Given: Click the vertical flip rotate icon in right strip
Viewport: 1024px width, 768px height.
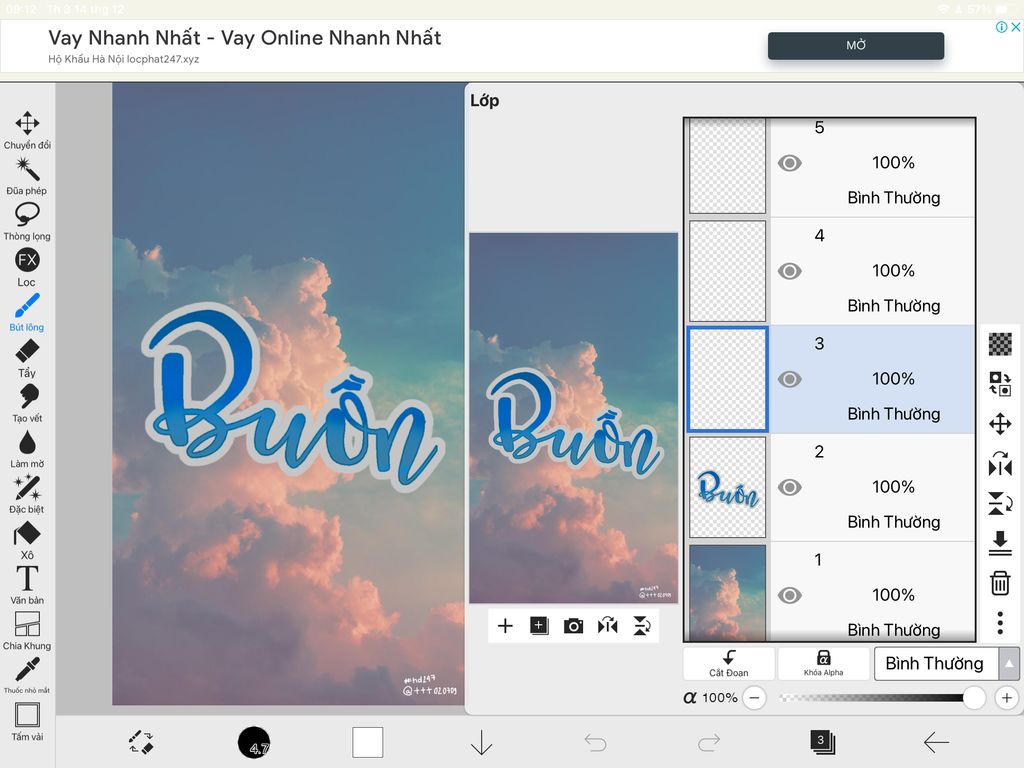Looking at the screenshot, I should [x=1000, y=504].
